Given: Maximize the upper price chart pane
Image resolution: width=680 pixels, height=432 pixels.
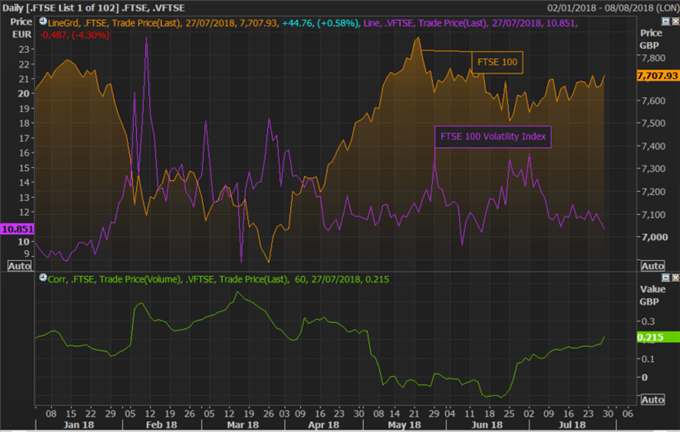Looking at the screenshot, I should [x=666, y=21].
